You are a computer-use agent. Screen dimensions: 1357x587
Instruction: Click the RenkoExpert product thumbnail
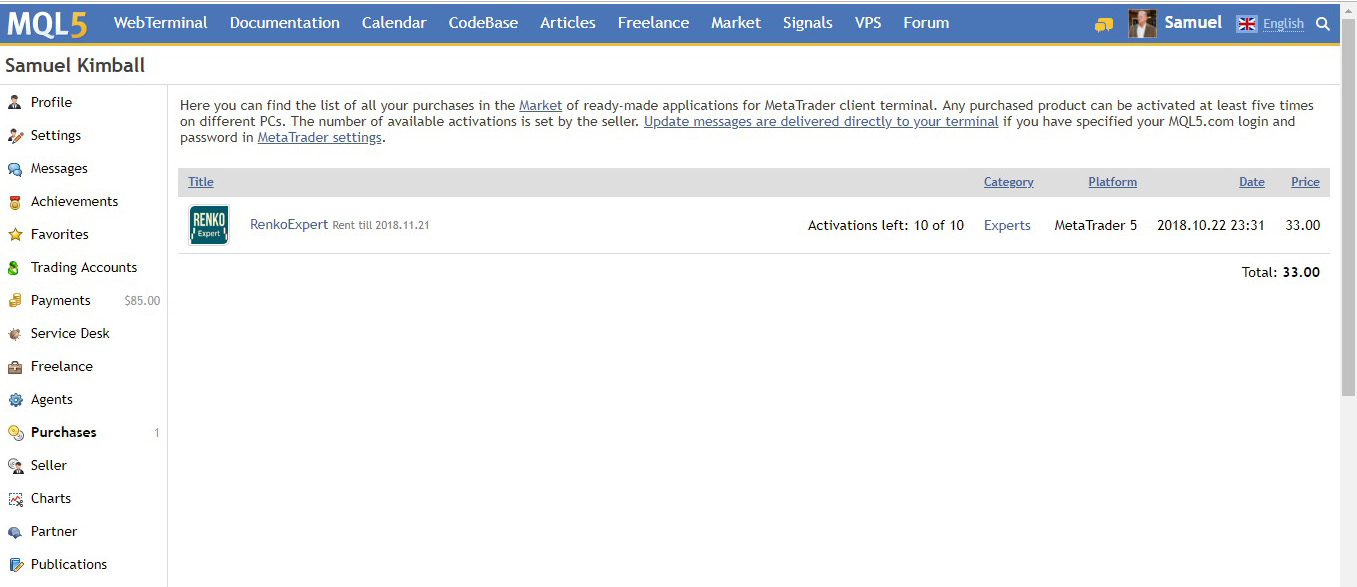click(x=209, y=225)
